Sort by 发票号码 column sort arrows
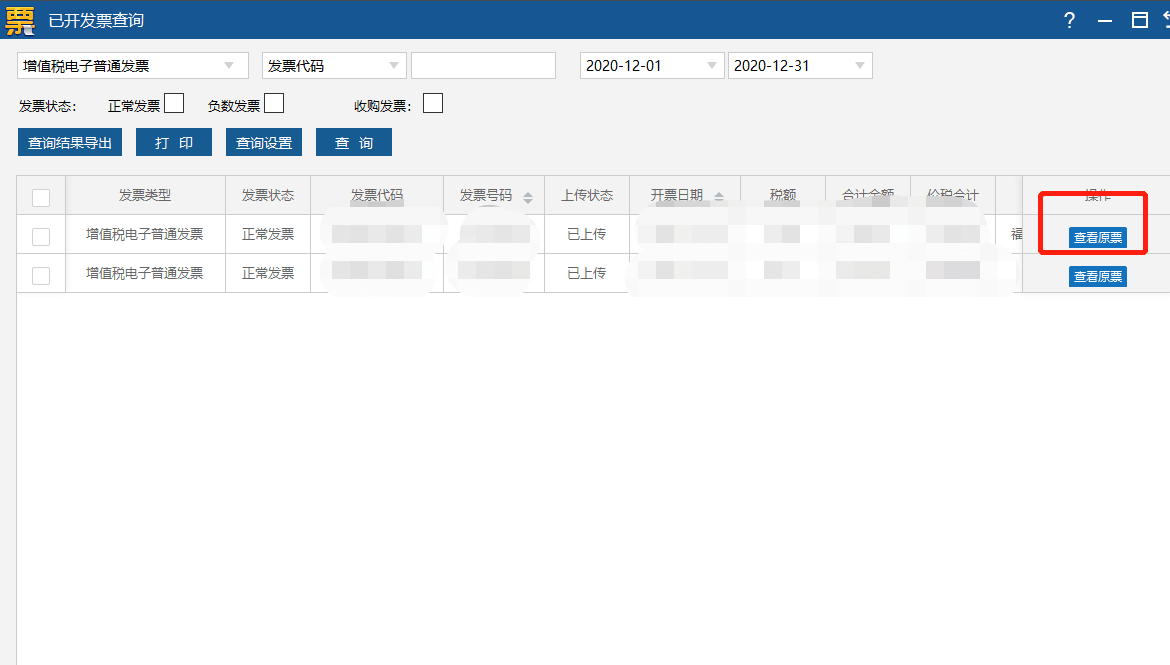The height and width of the screenshot is (665, 1170). [x=528, y=197]
